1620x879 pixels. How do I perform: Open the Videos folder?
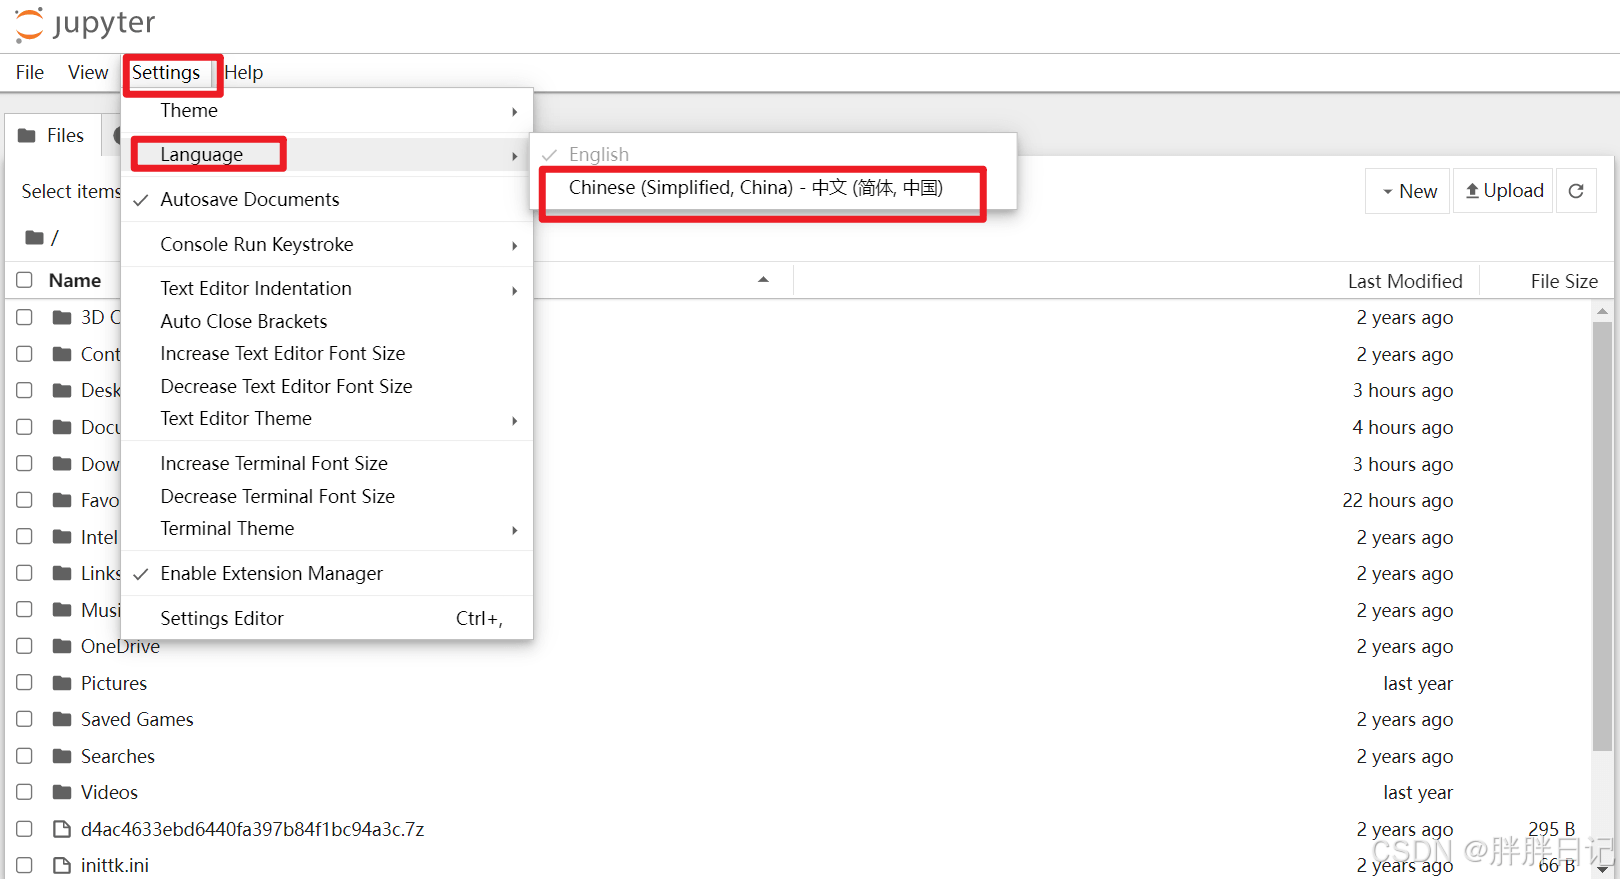coord(109,792)
